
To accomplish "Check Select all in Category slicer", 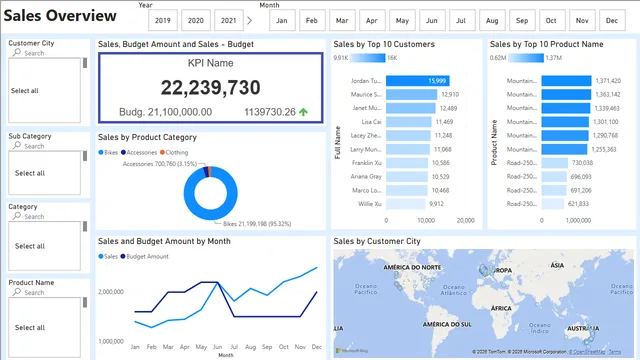I will (x=30, y=246).
